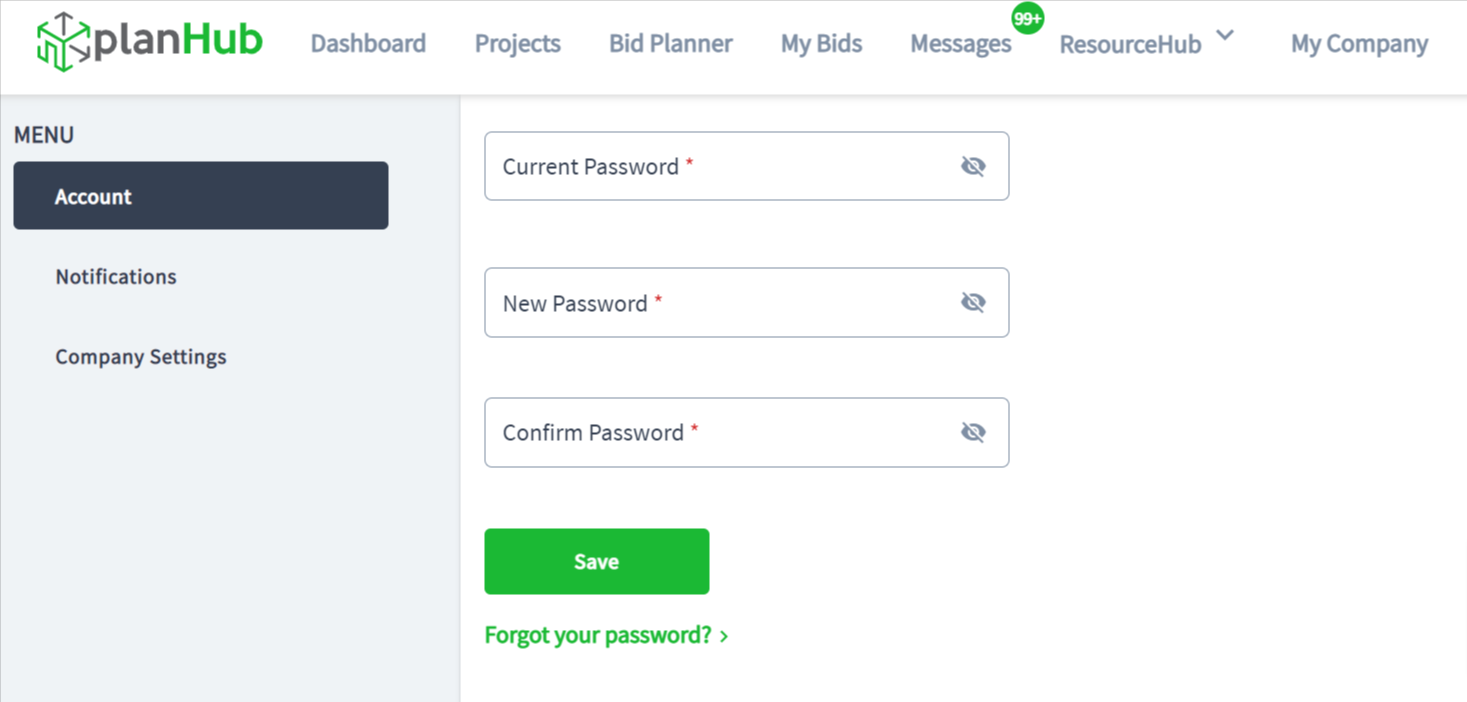Open the Messages notification badge

coord(1026,17)
